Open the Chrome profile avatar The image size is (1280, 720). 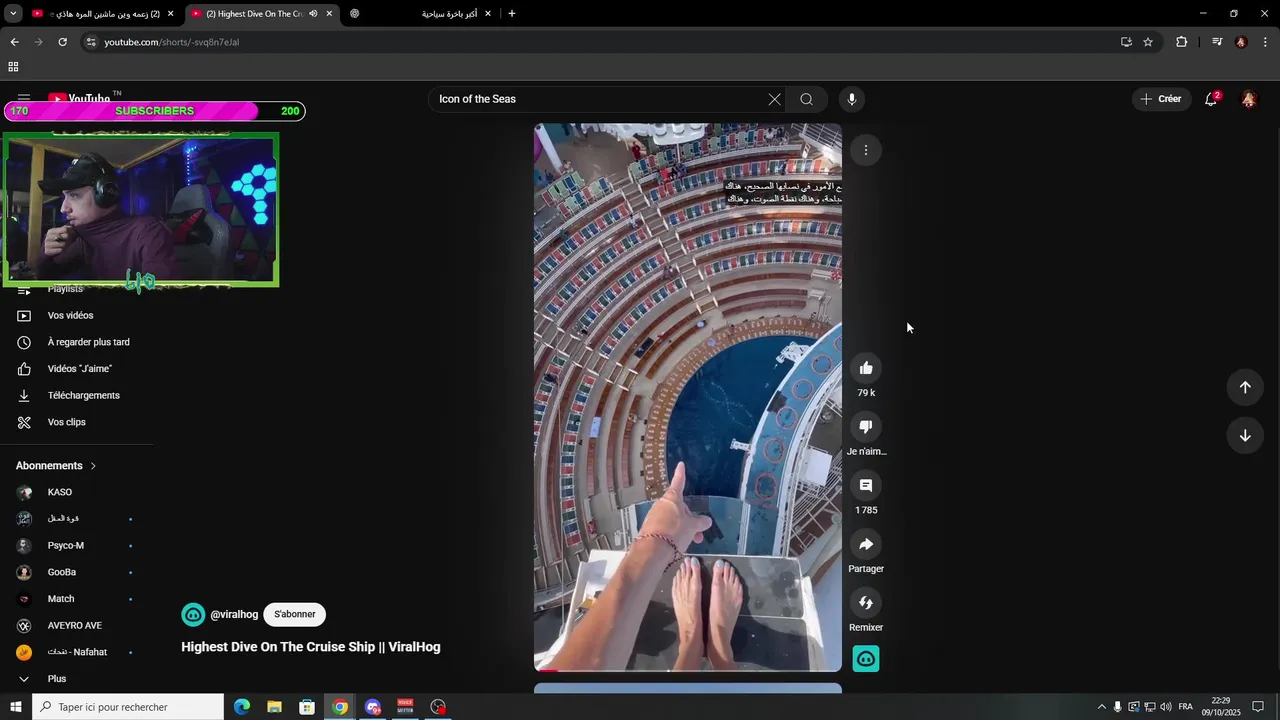[x=1241, y=42]
